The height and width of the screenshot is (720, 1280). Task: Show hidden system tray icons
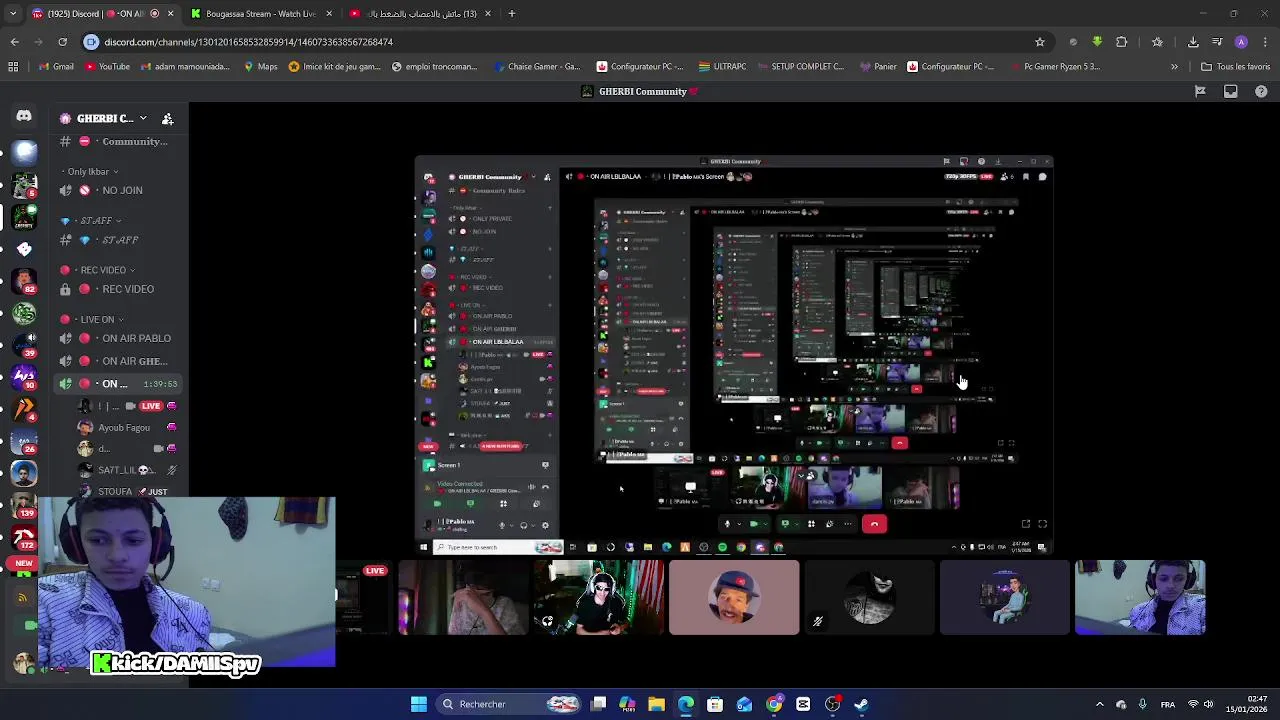(x=1099, y=704)
